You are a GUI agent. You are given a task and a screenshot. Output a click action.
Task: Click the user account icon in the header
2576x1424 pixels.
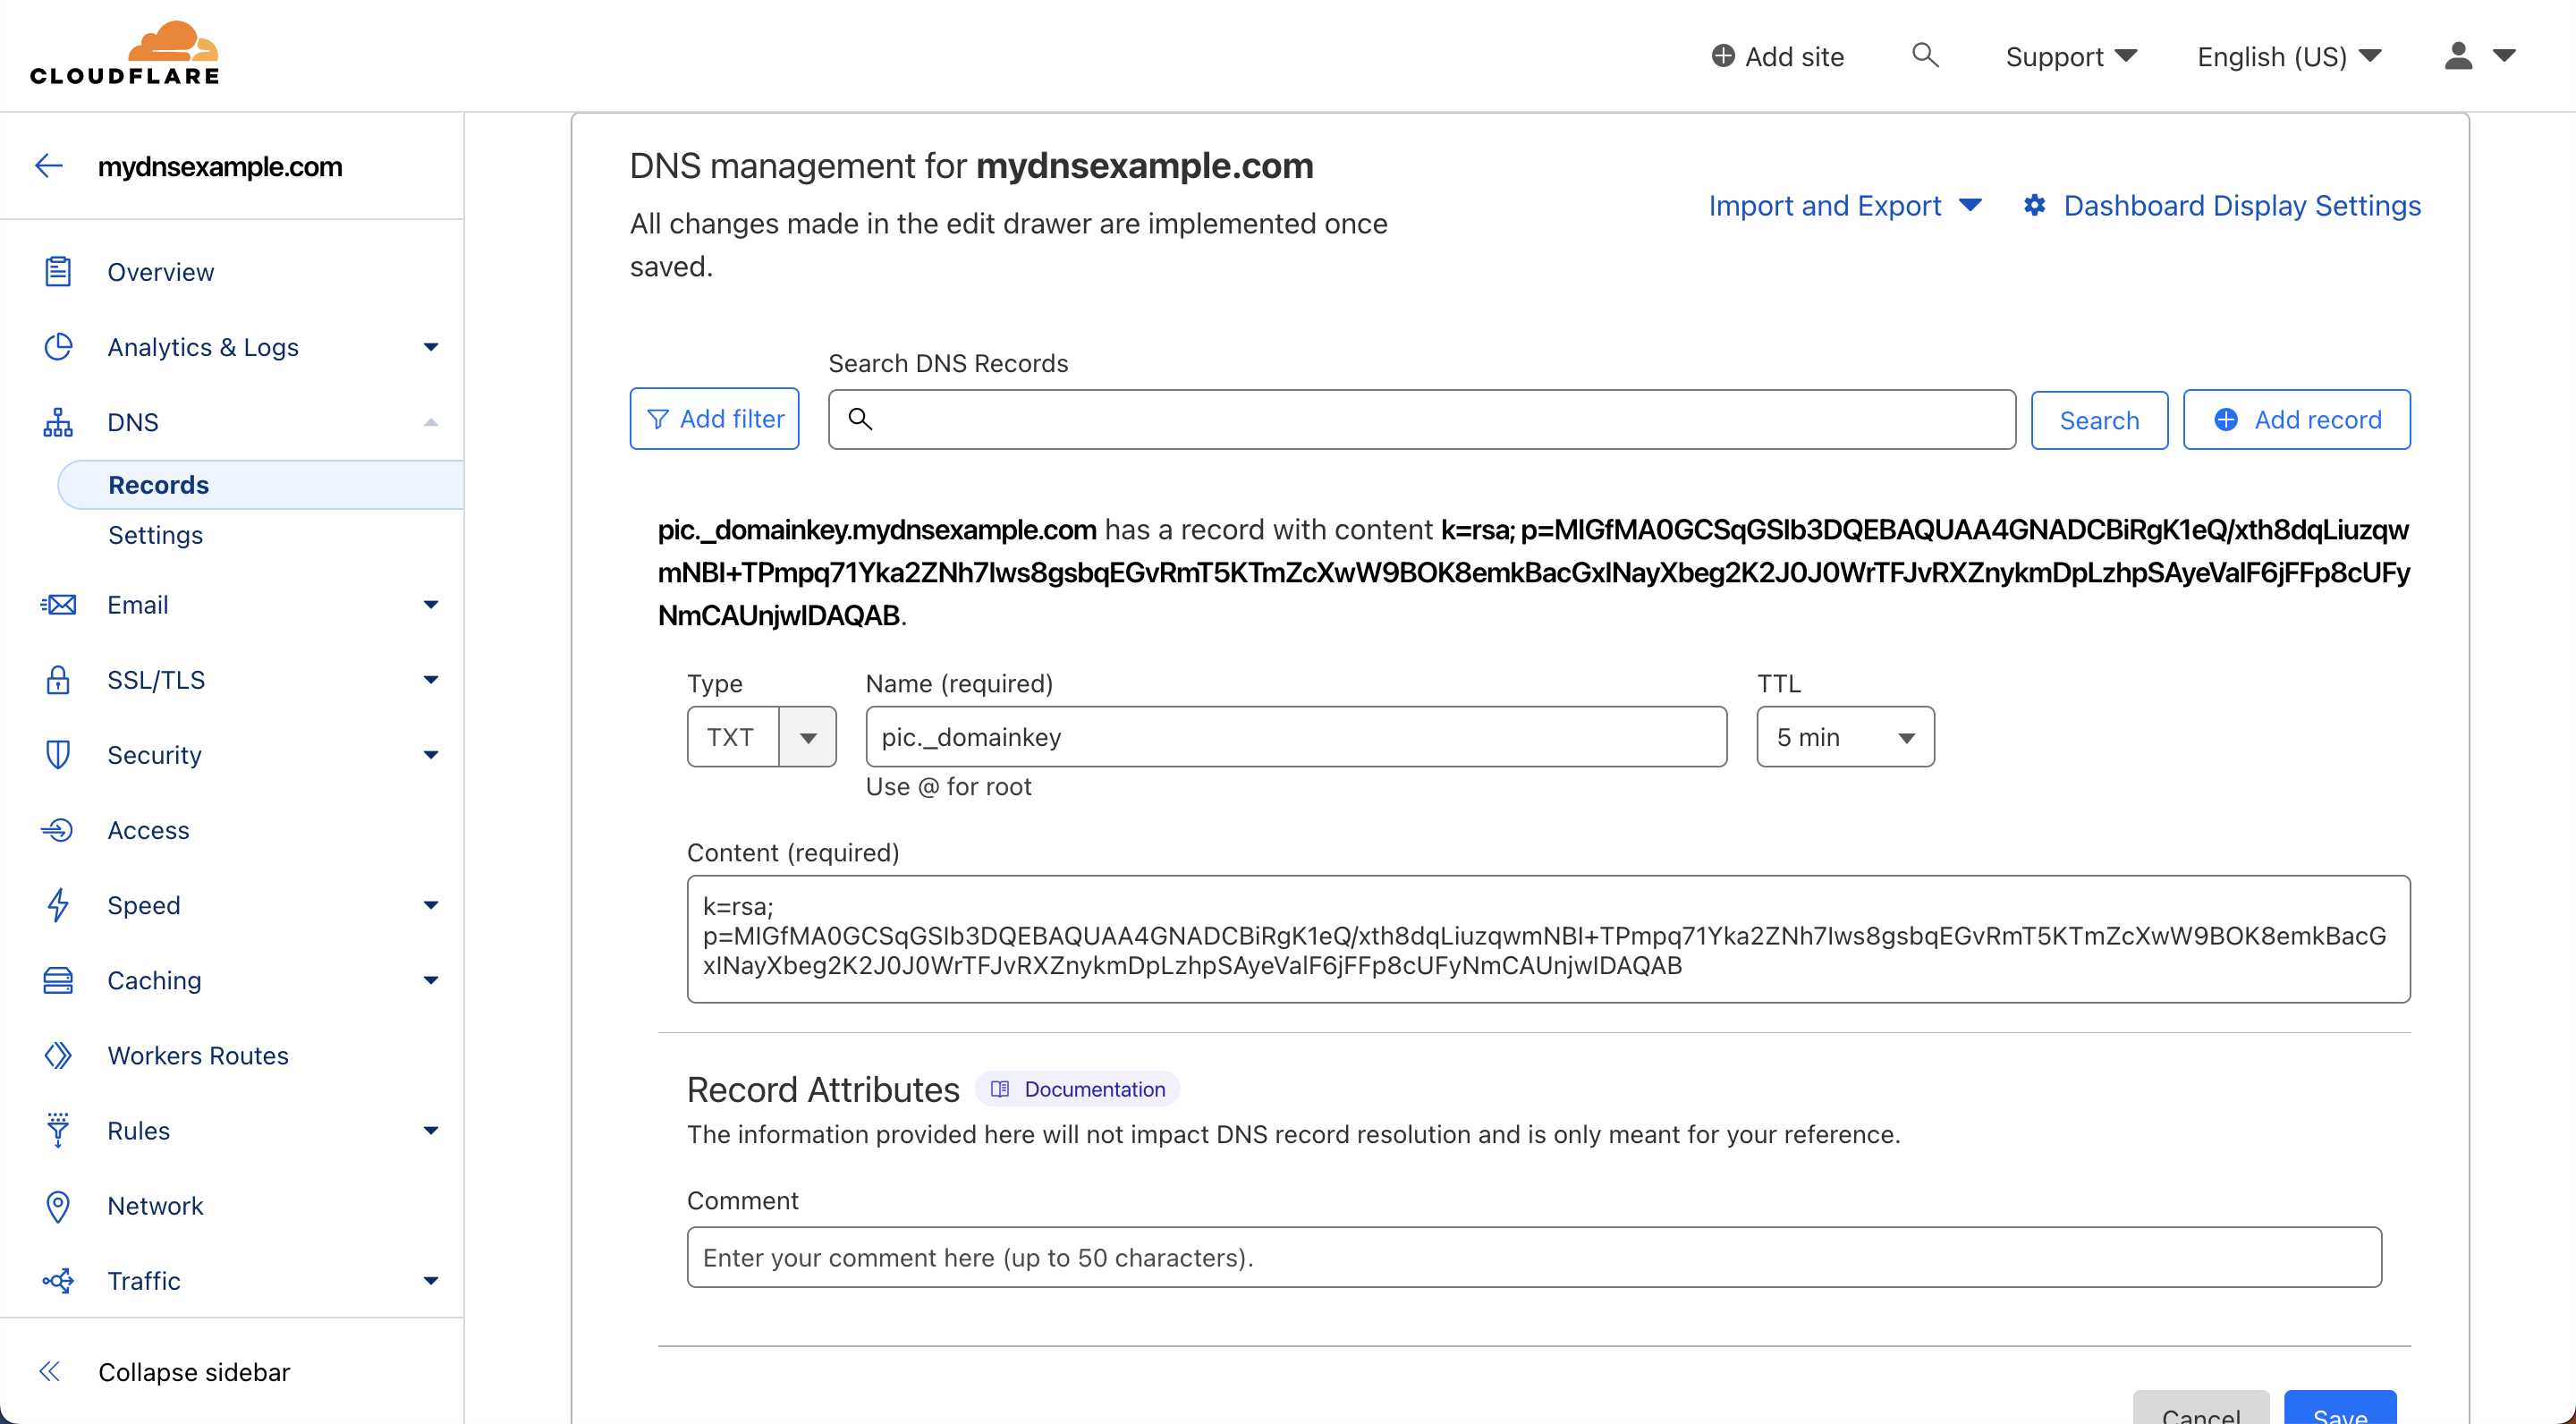coord(2457,56)
